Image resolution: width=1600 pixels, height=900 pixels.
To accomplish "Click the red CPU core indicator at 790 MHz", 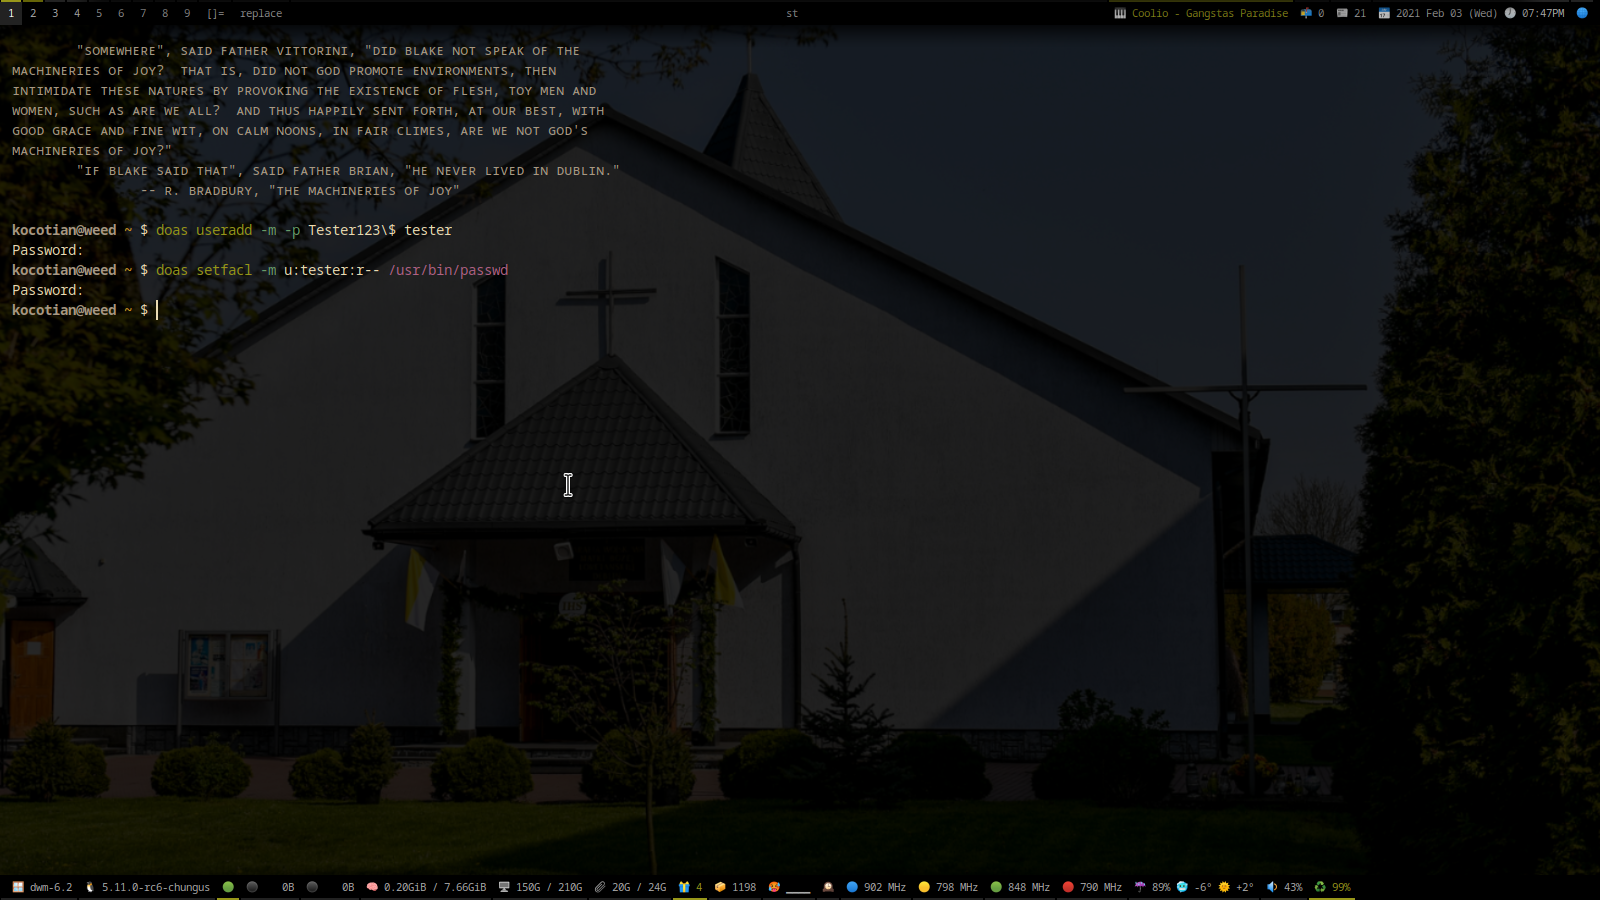I will tap(1068, 887).
